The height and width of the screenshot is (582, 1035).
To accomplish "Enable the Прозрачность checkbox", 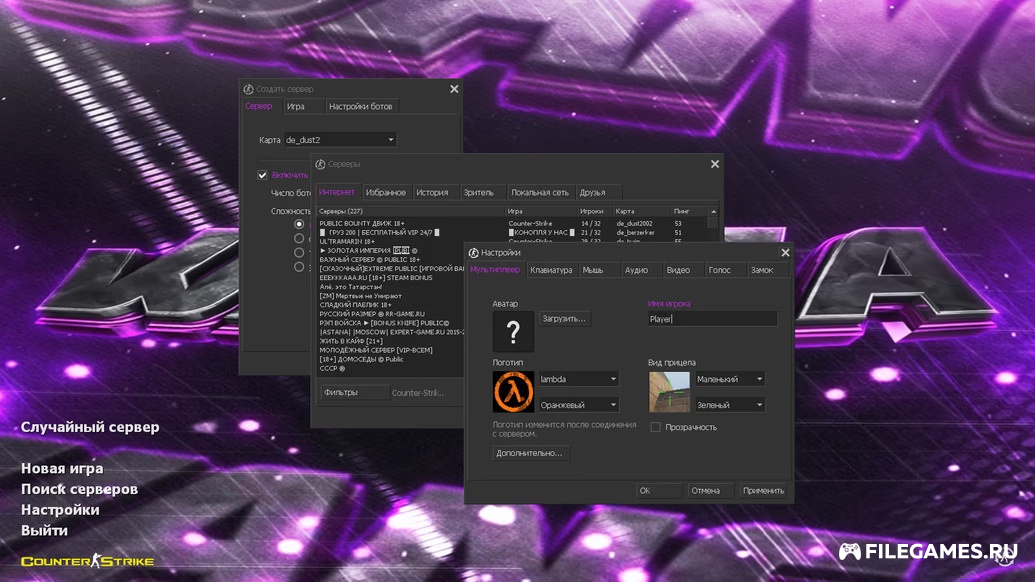I will click(655, 427).
